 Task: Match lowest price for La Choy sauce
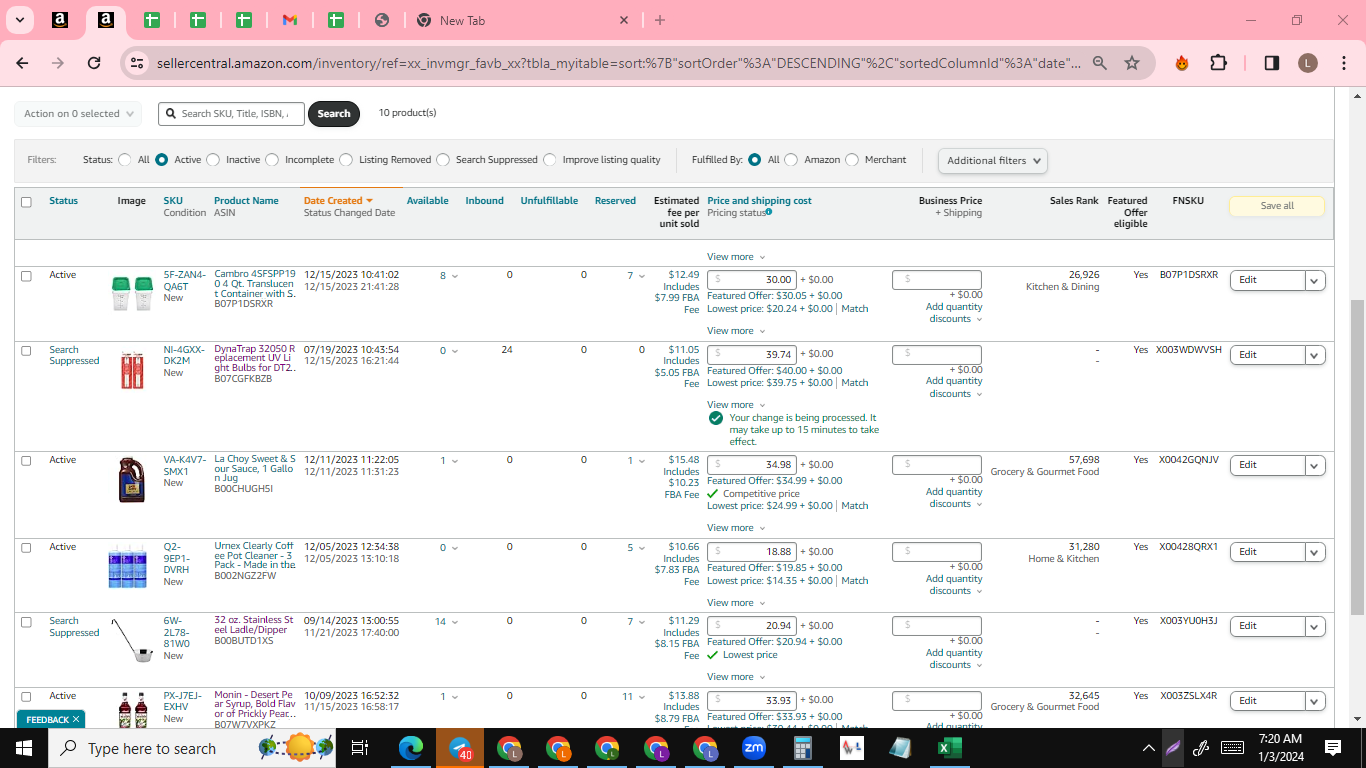855,506
